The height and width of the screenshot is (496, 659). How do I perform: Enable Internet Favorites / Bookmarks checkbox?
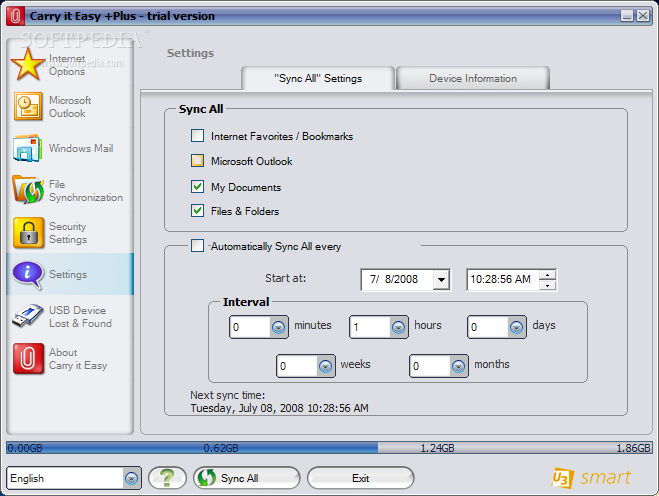[197, 136]
